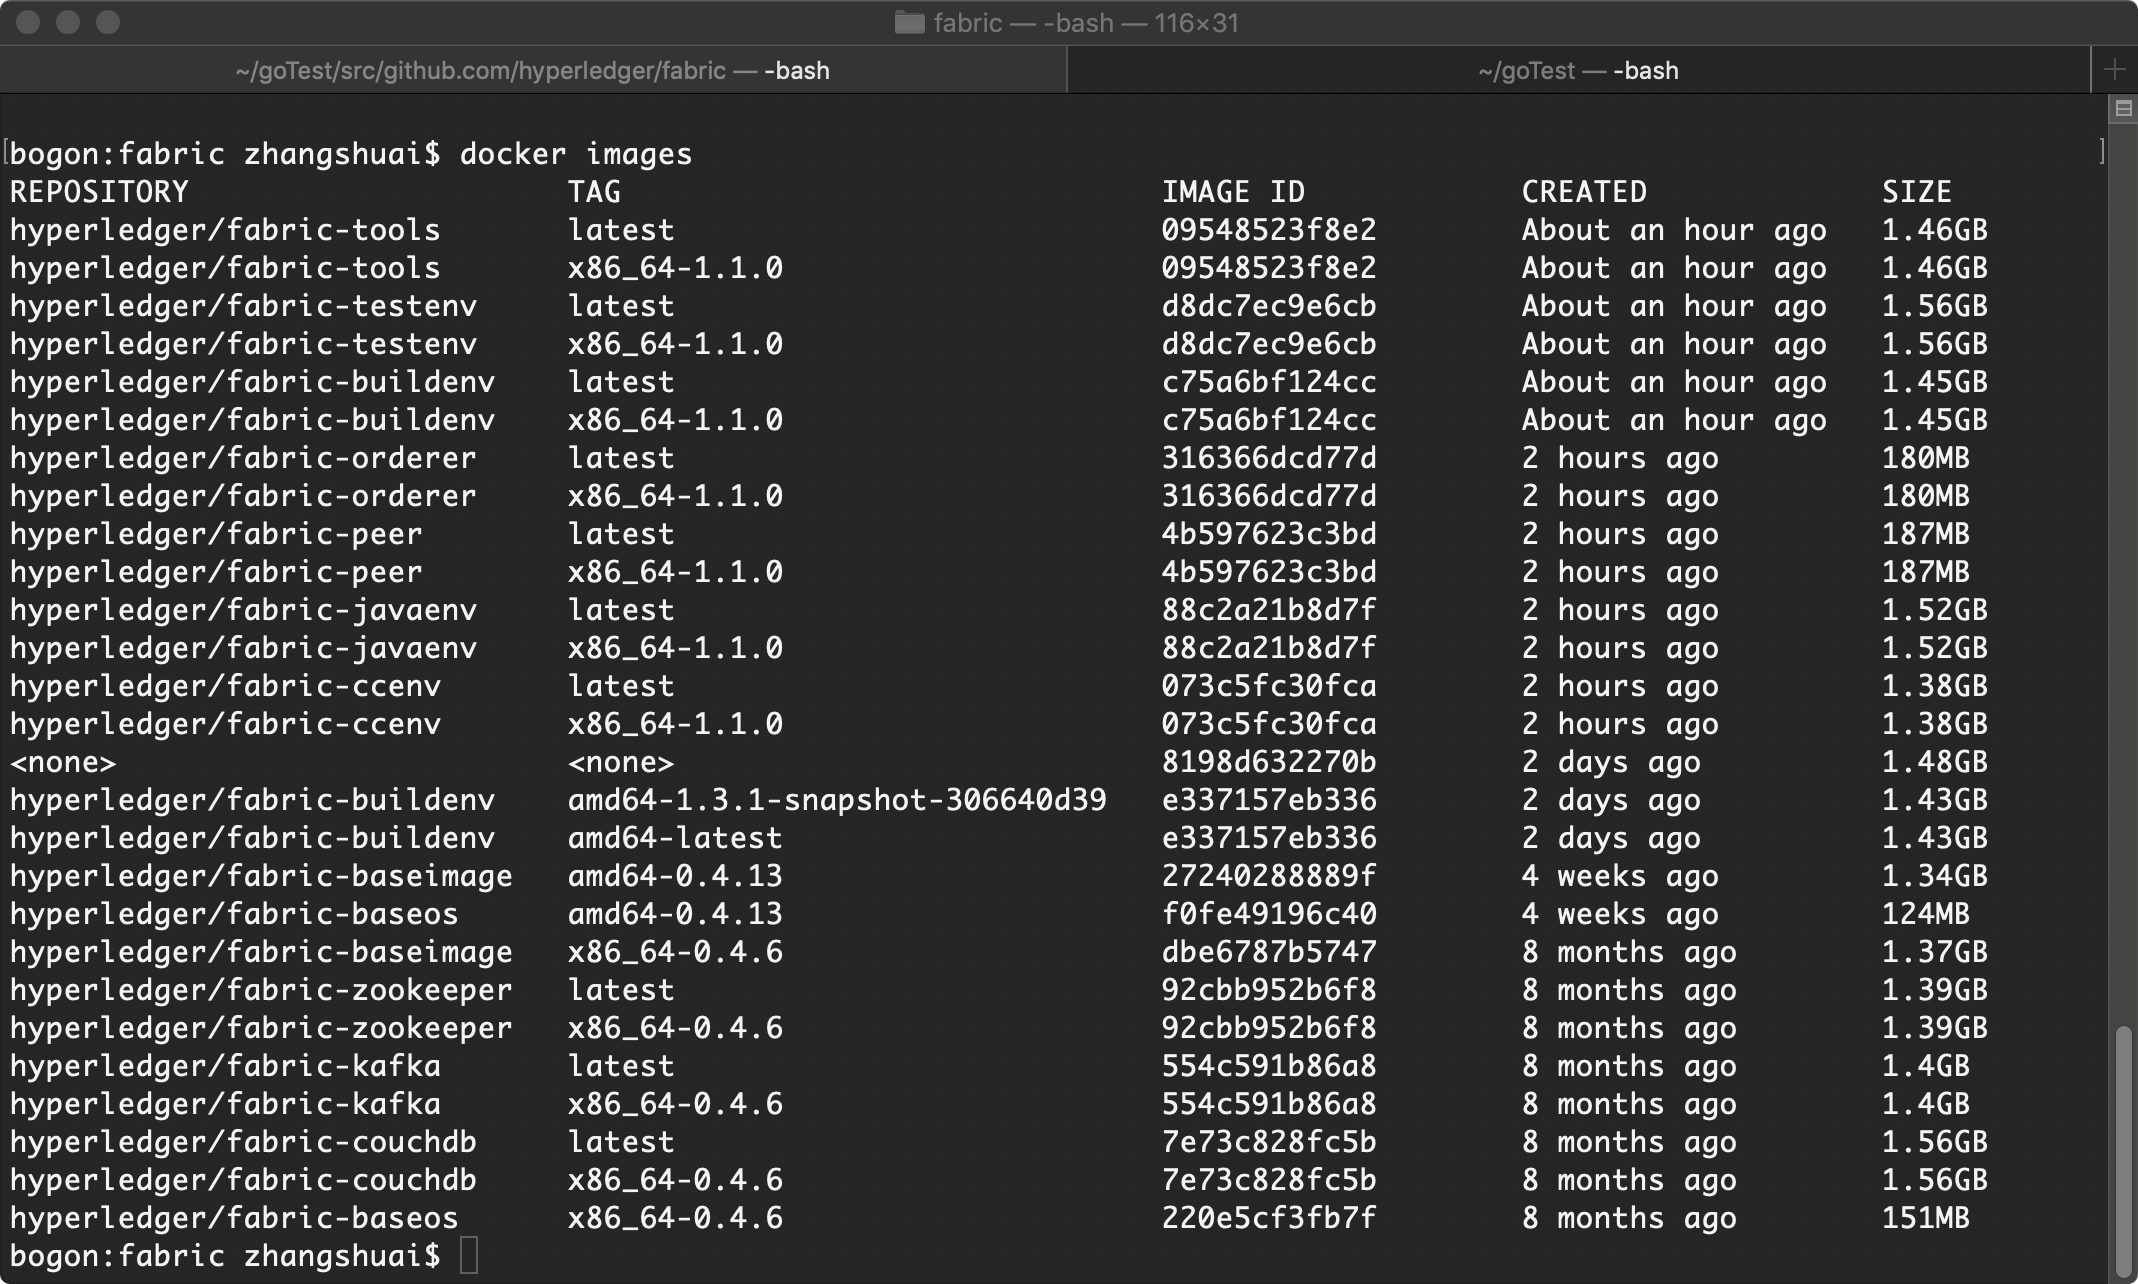The height and width of the screenshot is (1284, 2138).
Task: Click the folder icon in title bar
Action: click(909, 22)
